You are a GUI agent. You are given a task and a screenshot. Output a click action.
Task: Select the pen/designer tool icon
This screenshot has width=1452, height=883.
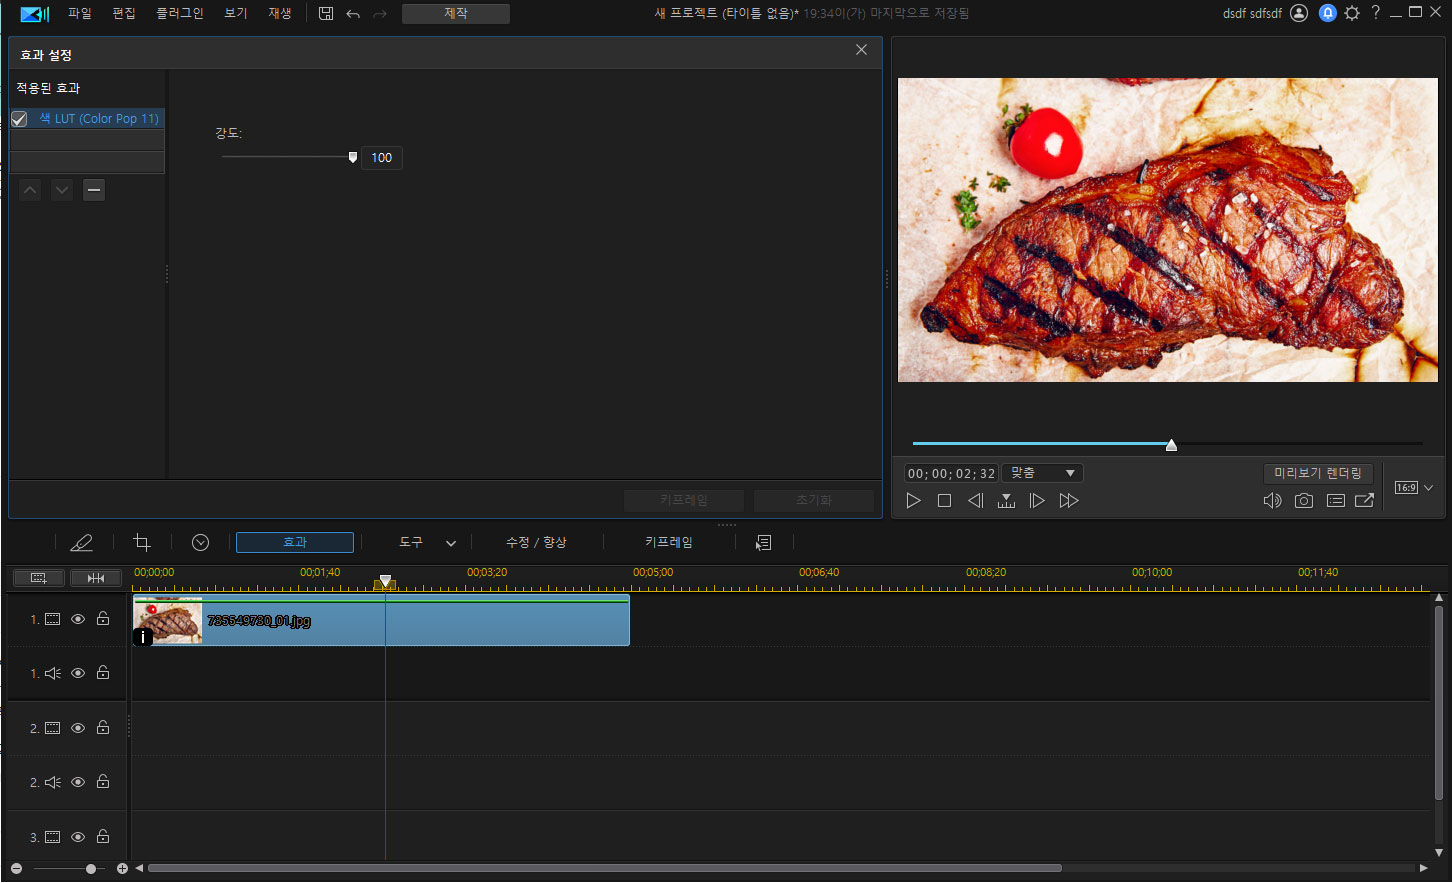[81, 542]
